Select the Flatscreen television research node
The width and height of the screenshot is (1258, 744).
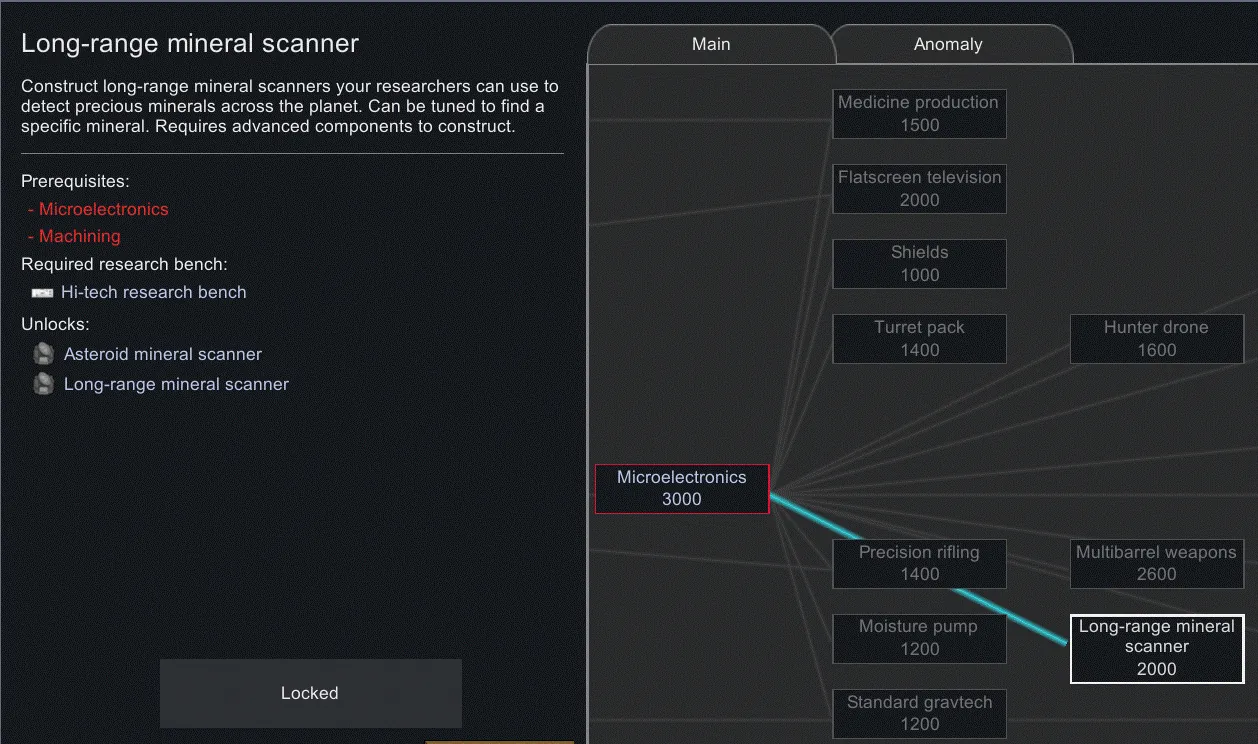point(919,188)
